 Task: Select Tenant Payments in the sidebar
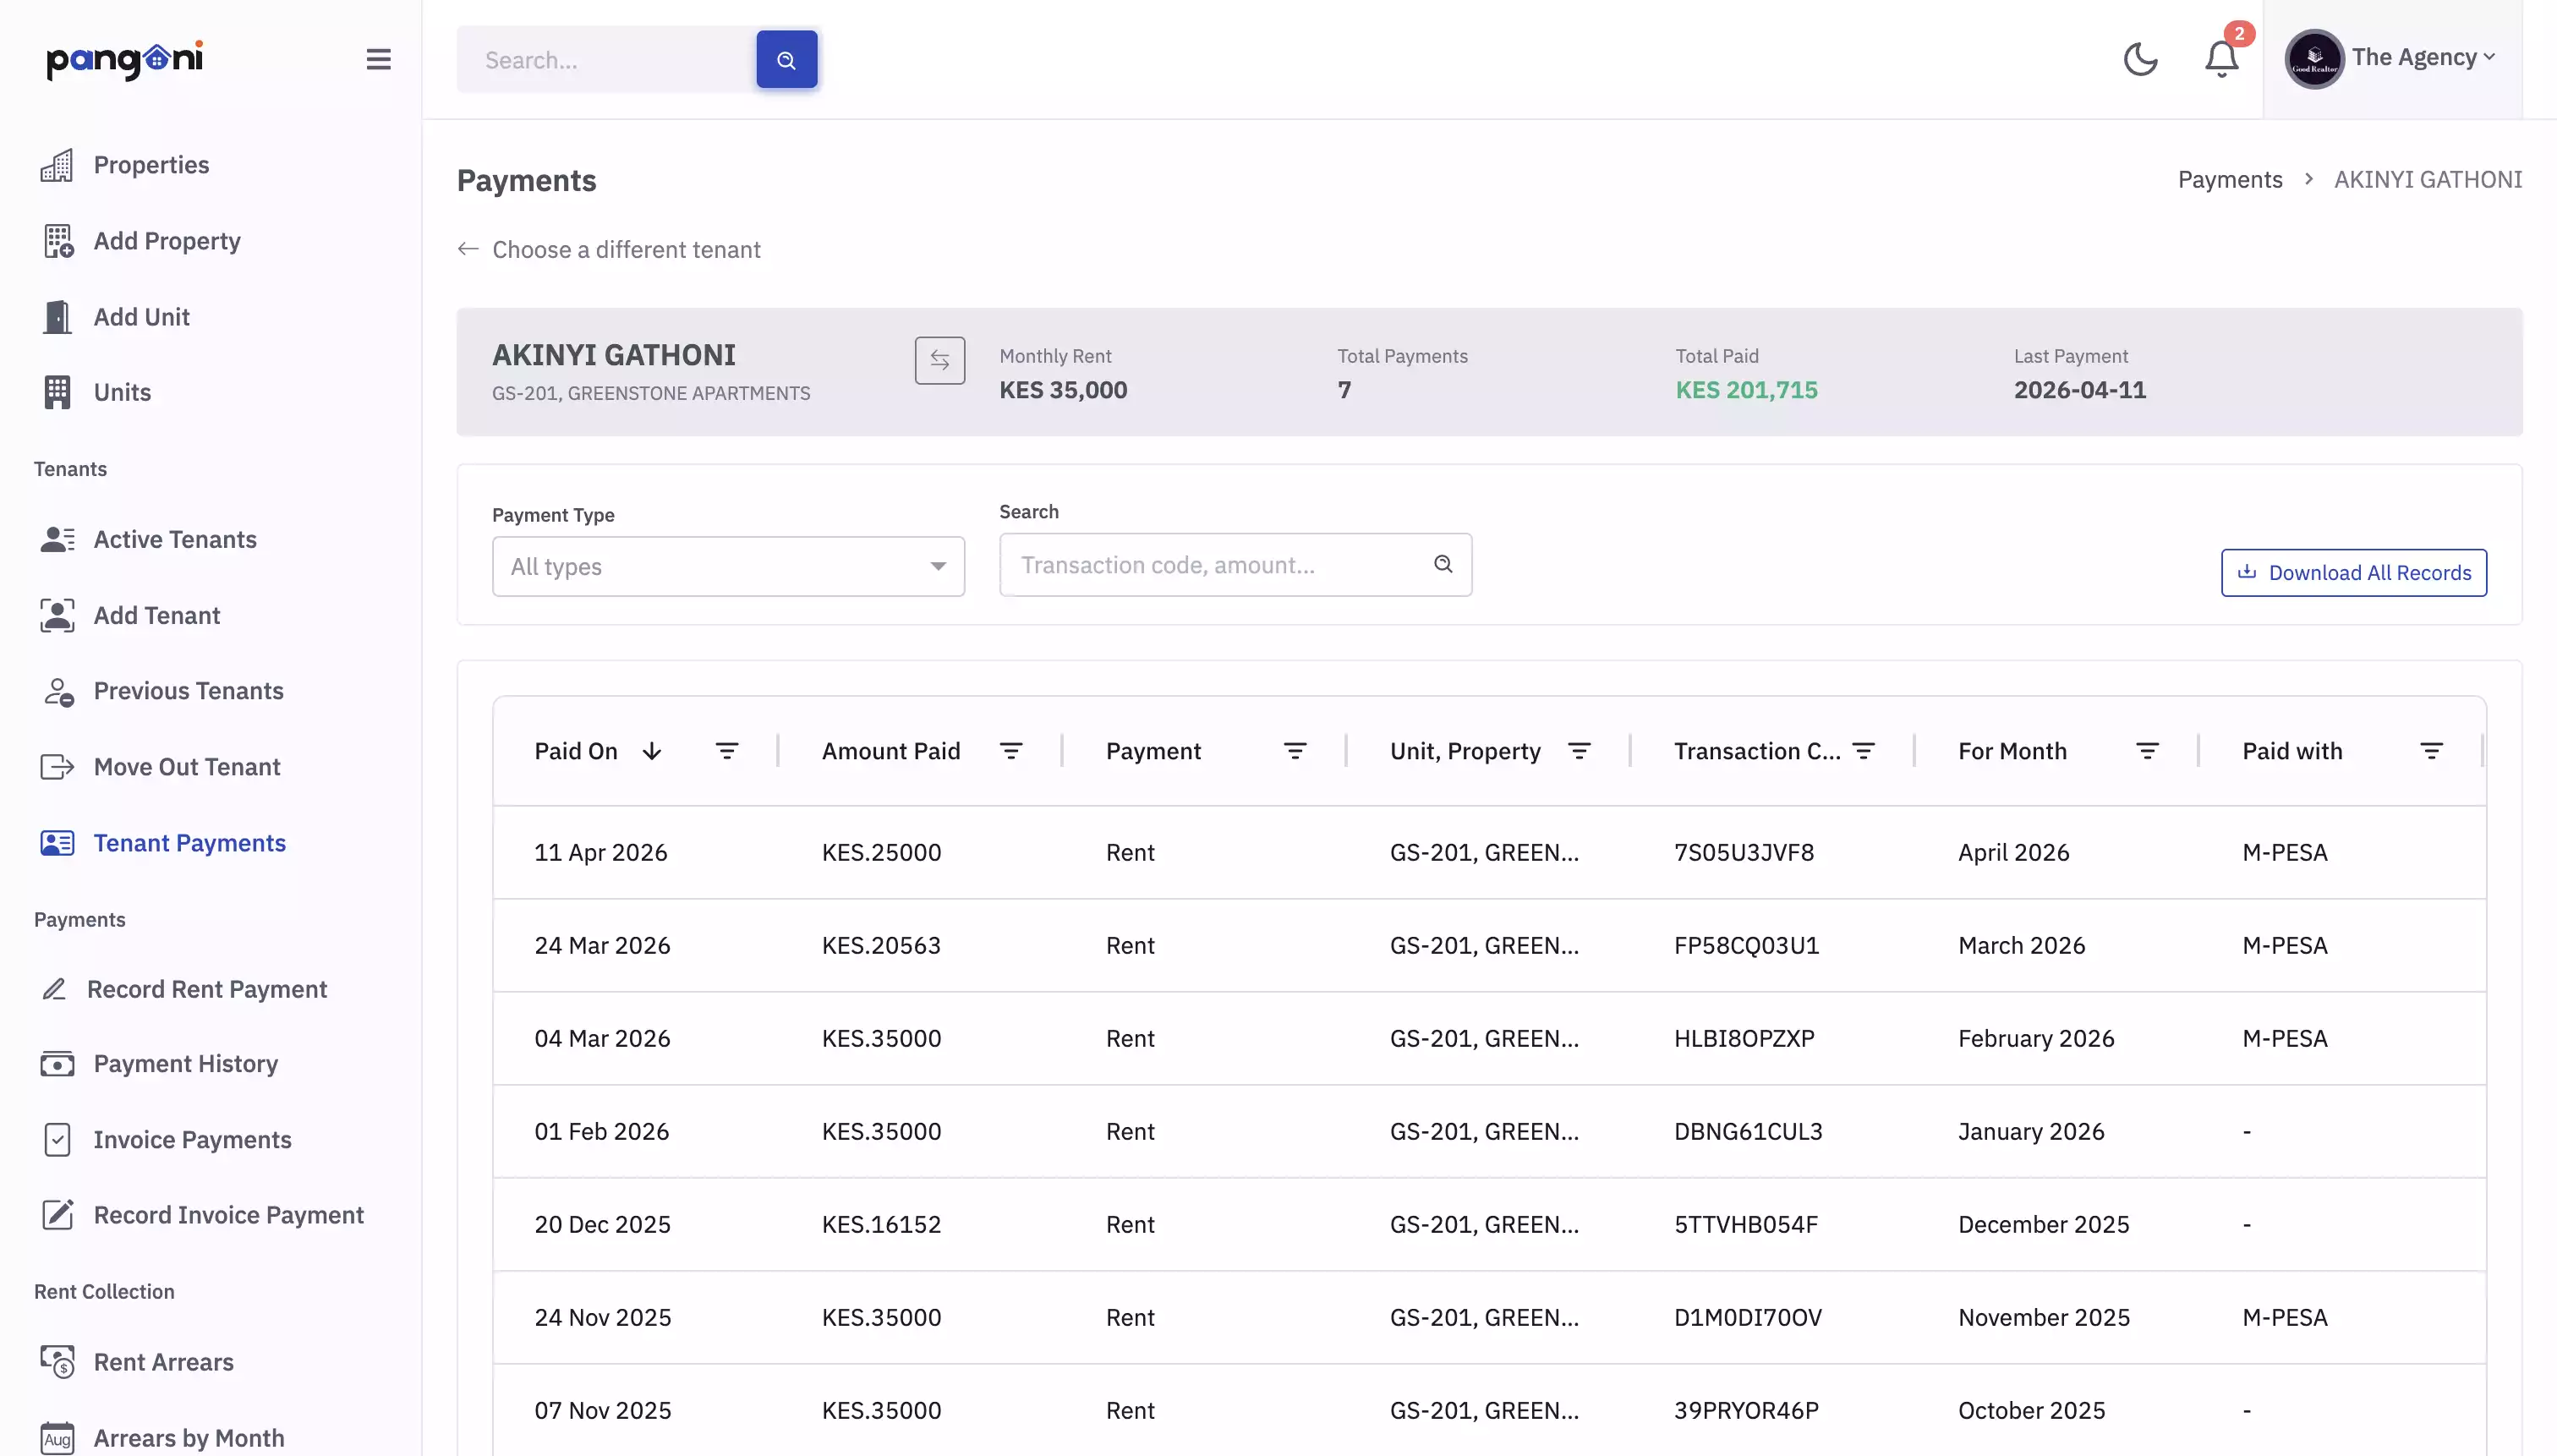point(189,843)
